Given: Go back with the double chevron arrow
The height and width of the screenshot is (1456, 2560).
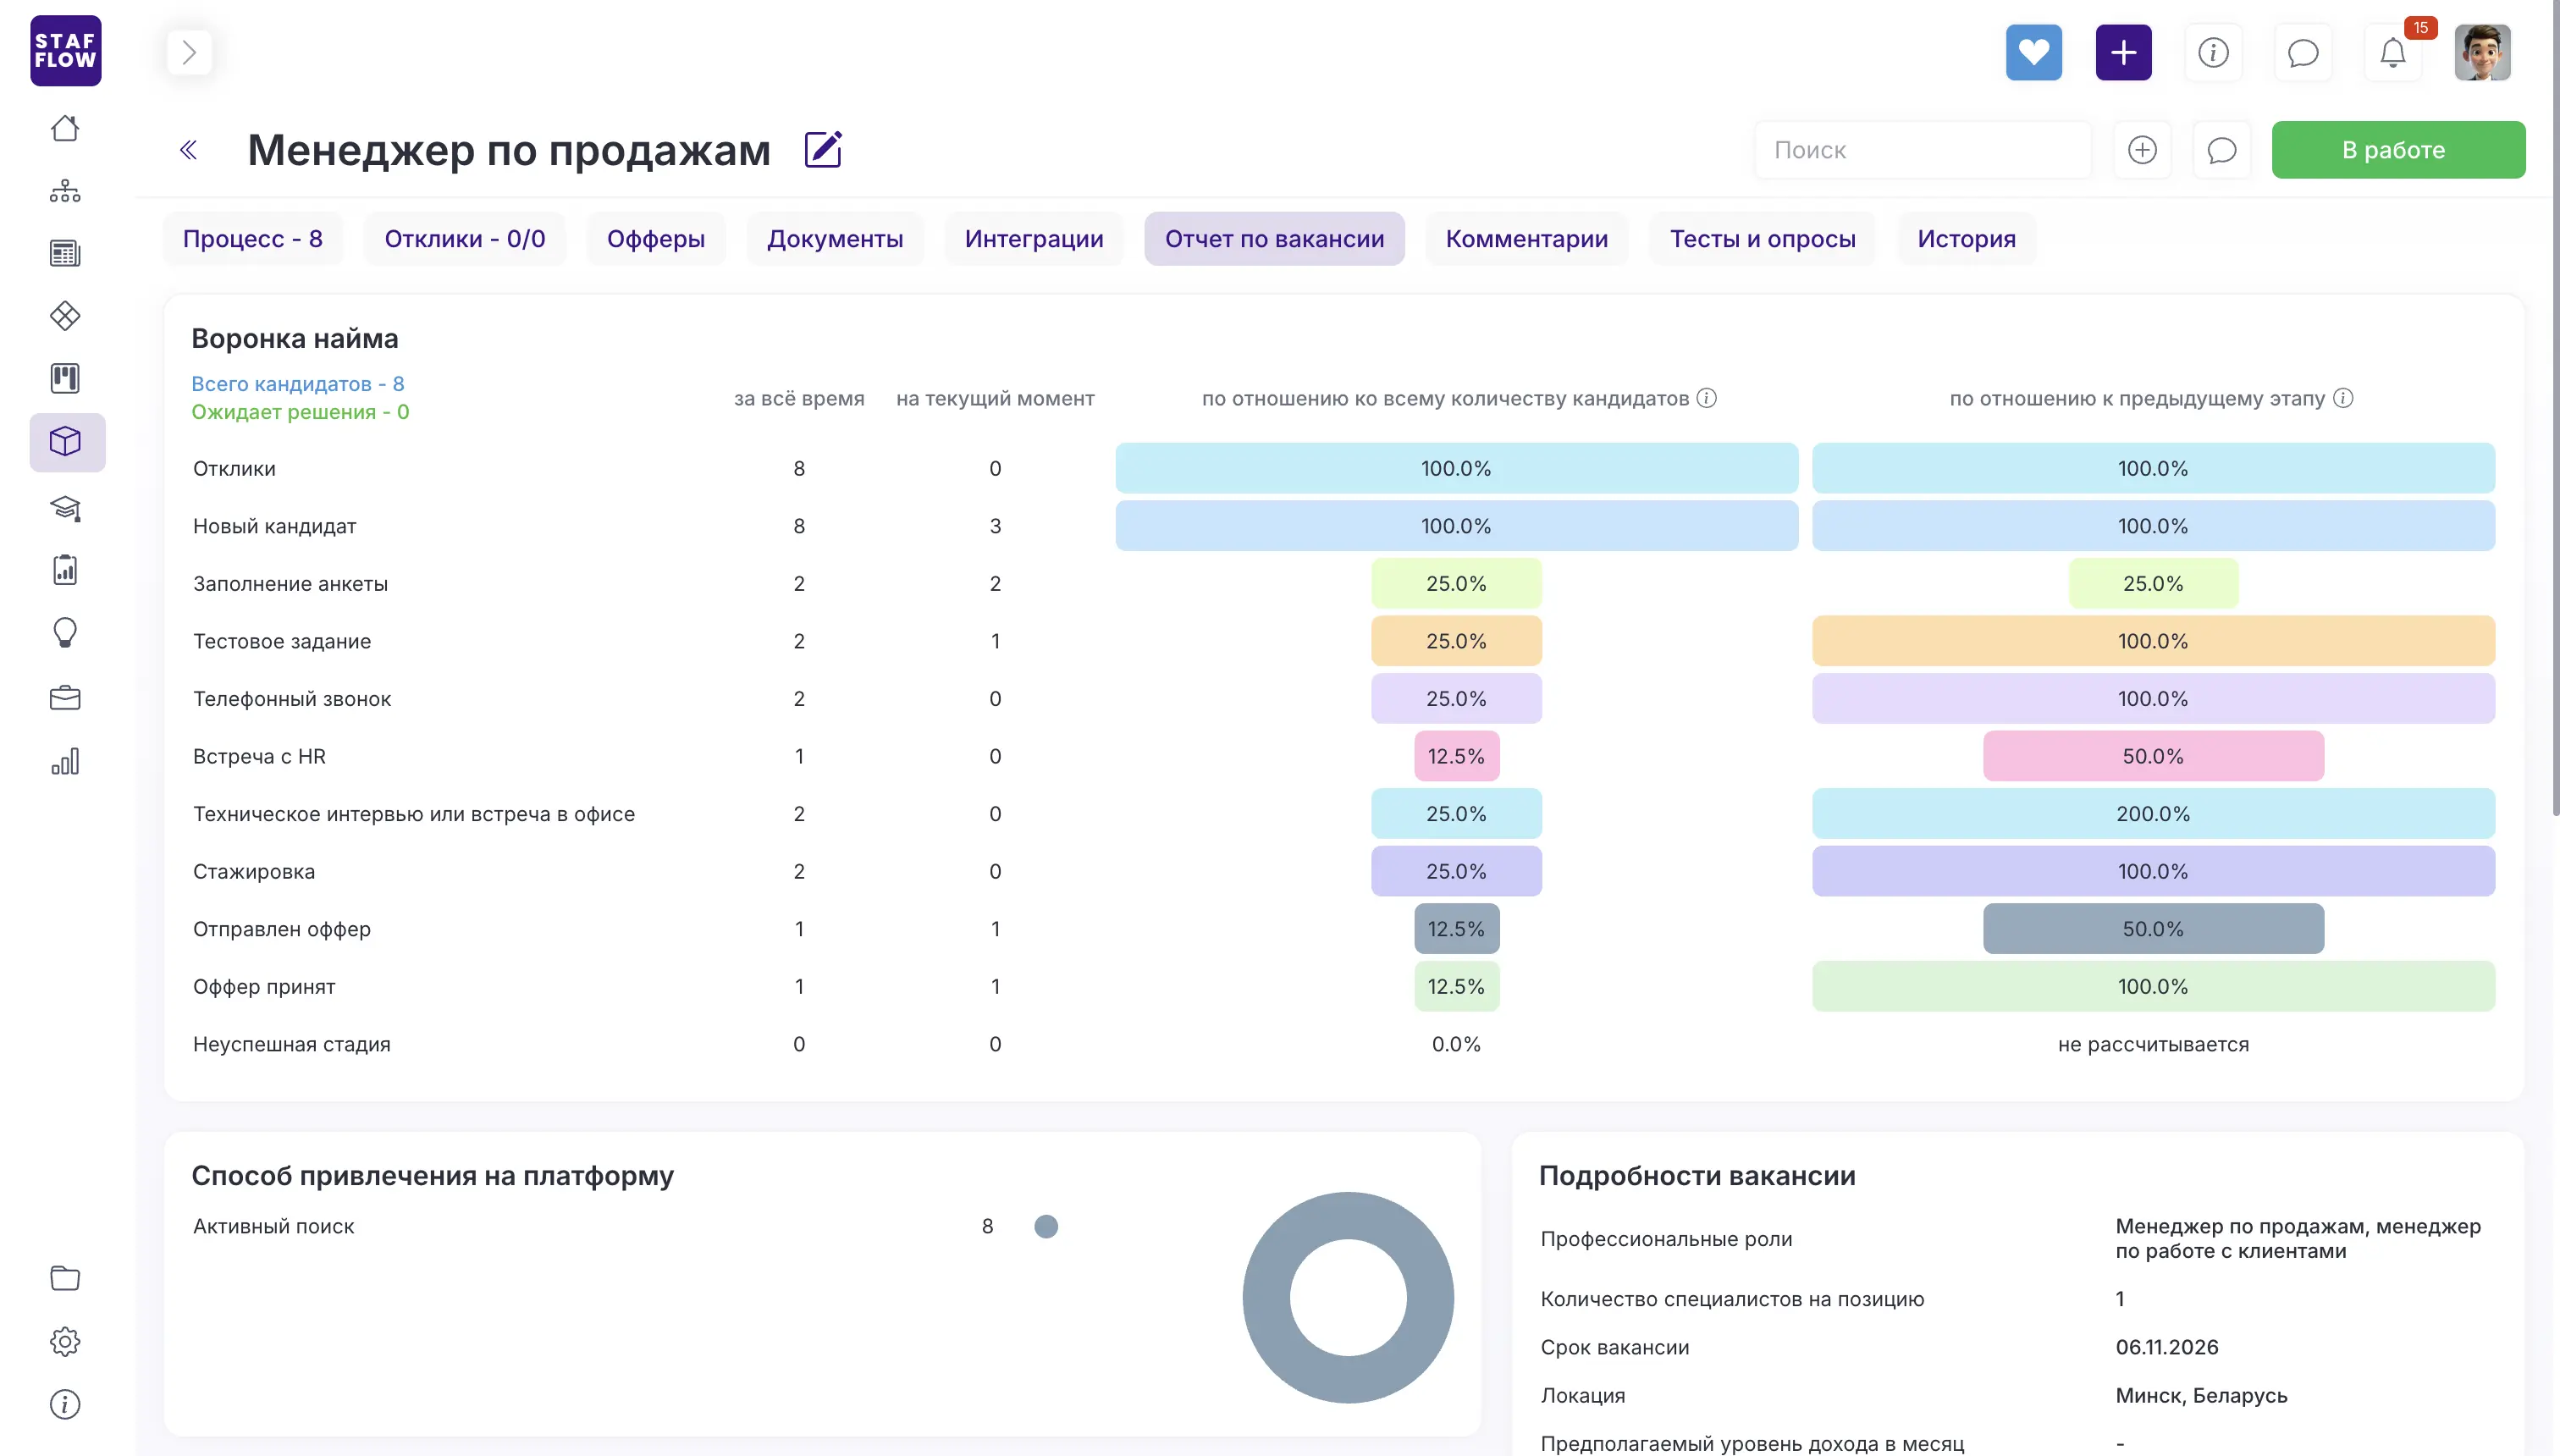Looking at the screenshot, I should 188,150.
